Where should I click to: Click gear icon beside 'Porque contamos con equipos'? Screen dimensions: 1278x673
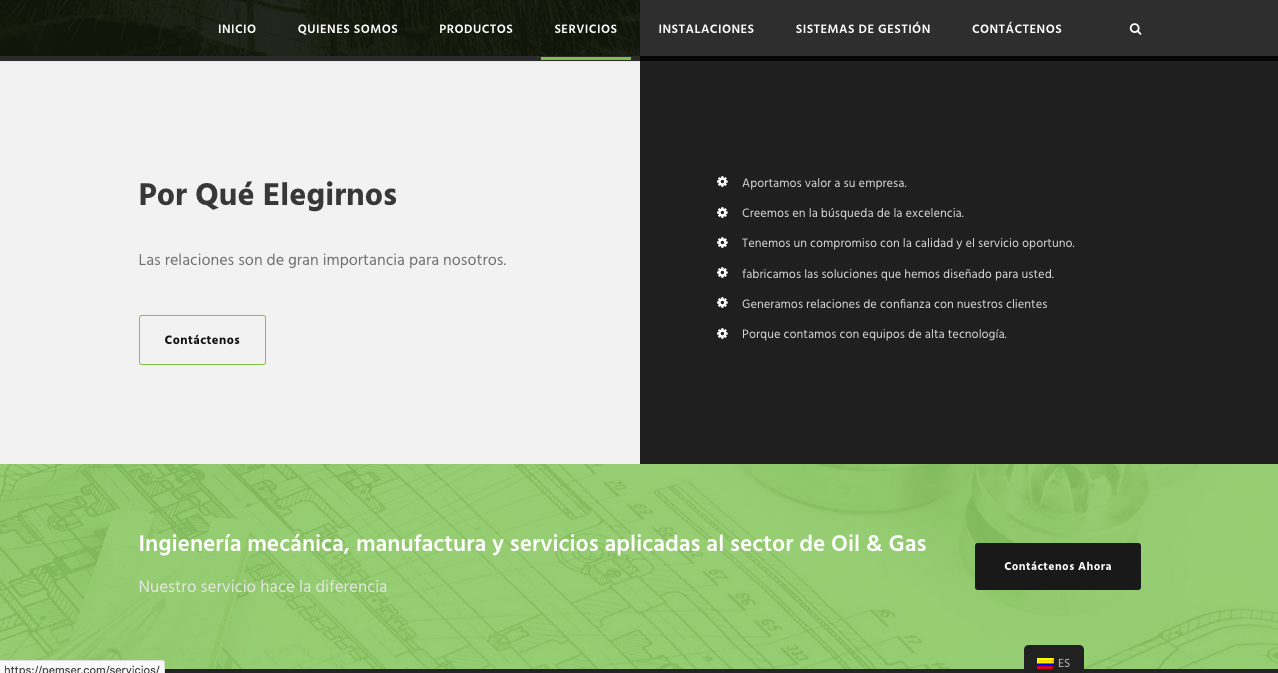[722, 334]
